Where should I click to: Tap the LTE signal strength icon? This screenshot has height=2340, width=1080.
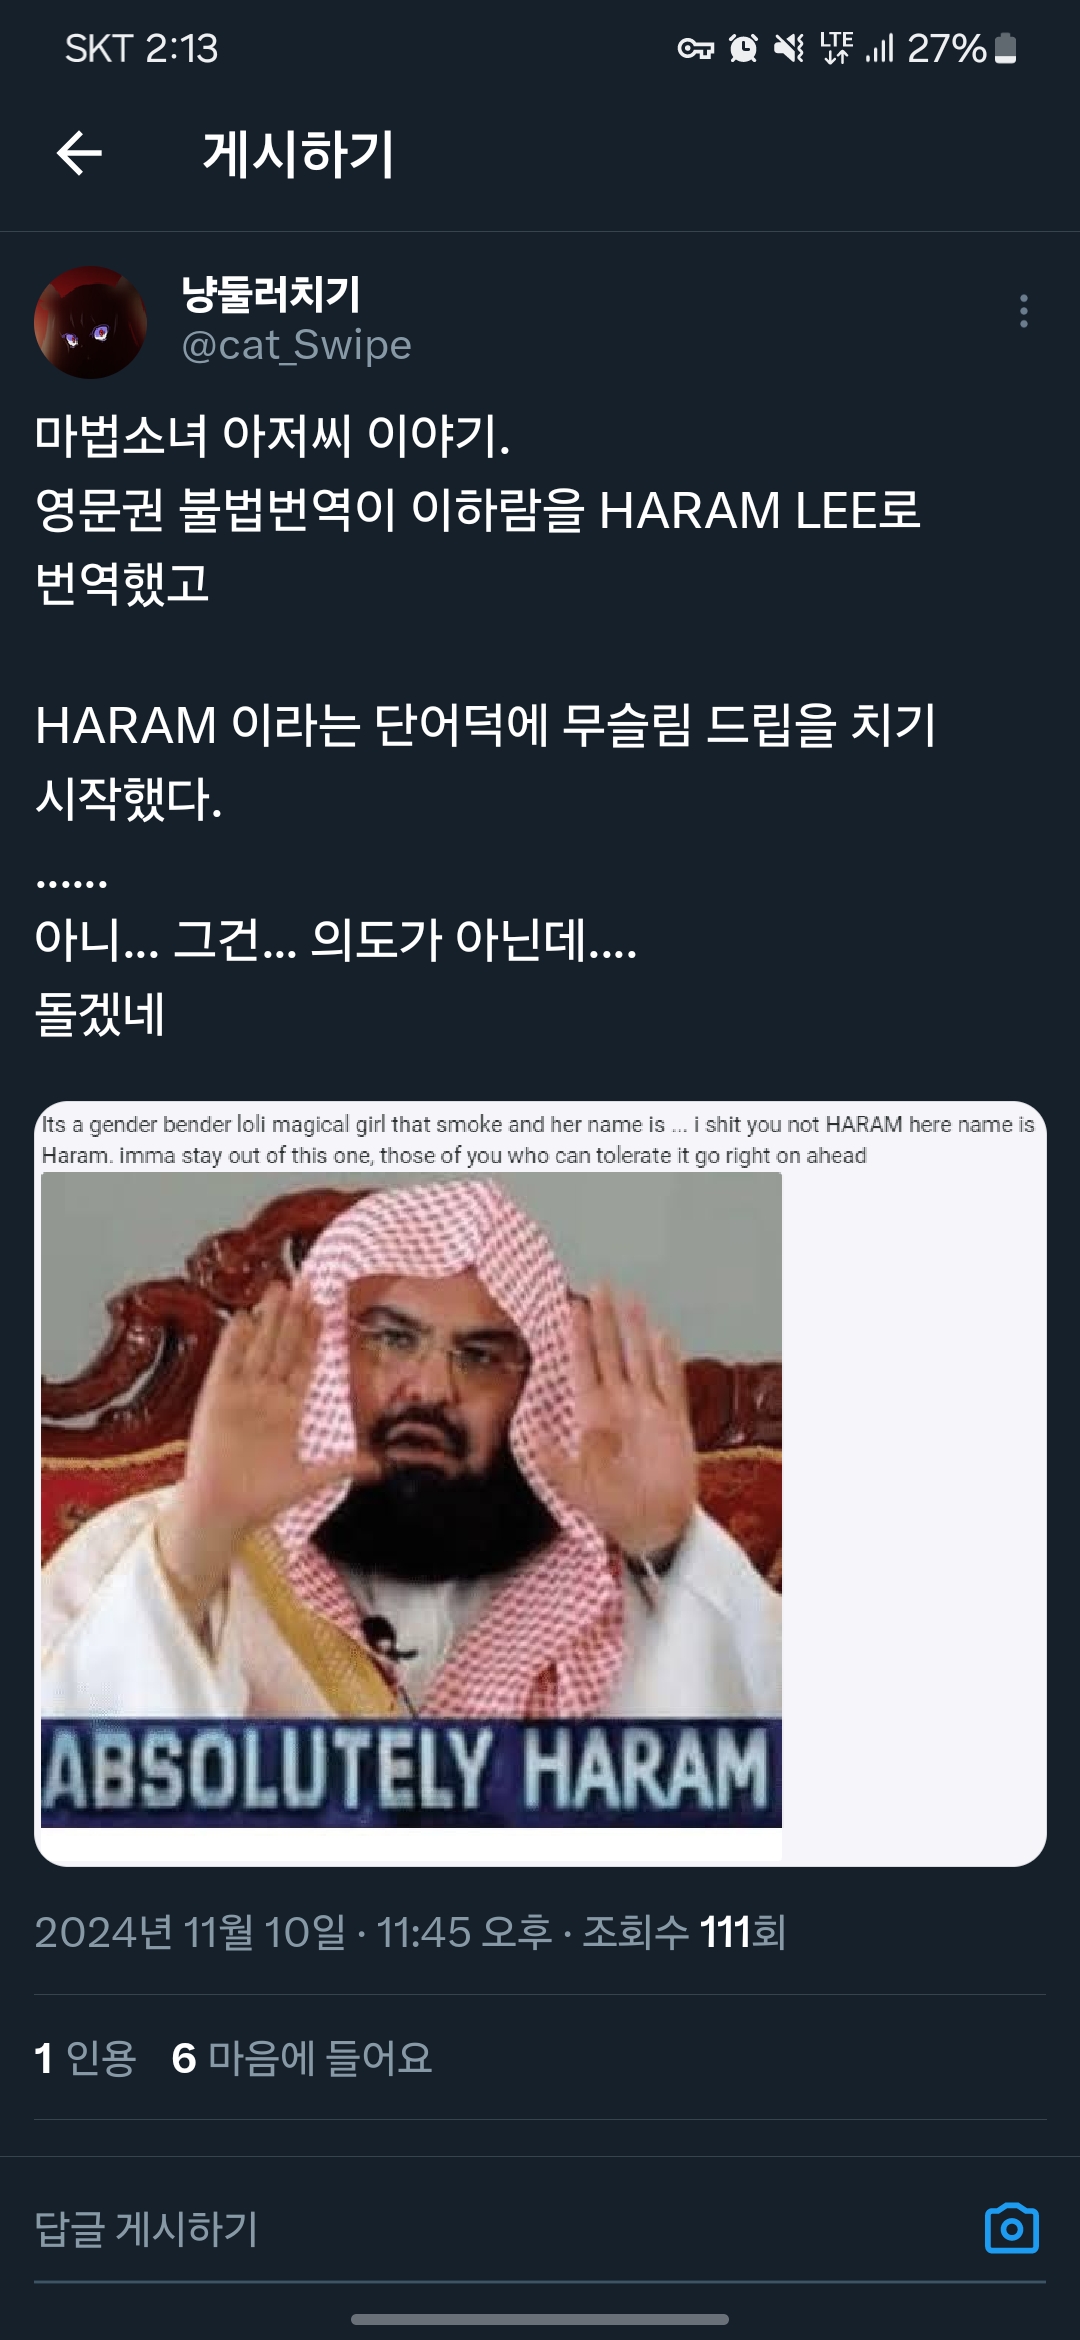pos(880,48)
